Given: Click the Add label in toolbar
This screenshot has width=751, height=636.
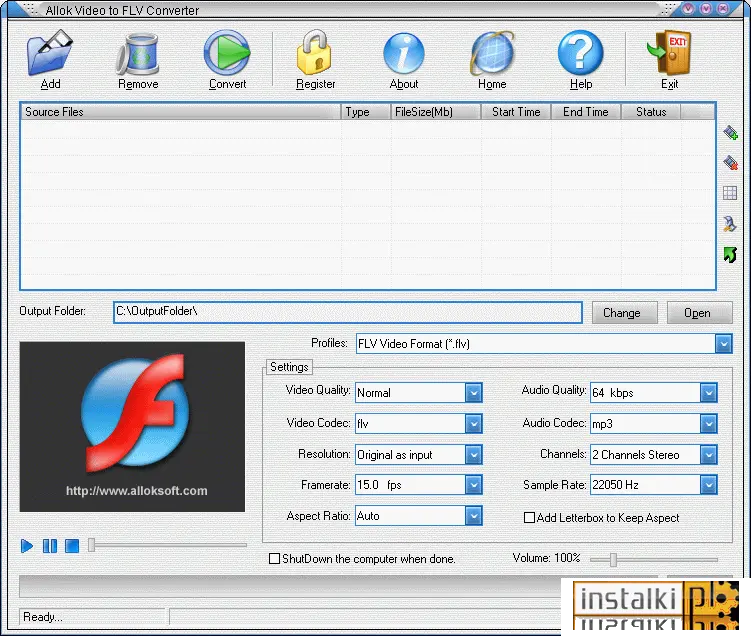Looking at the screenshot, I should click(50, 84).
